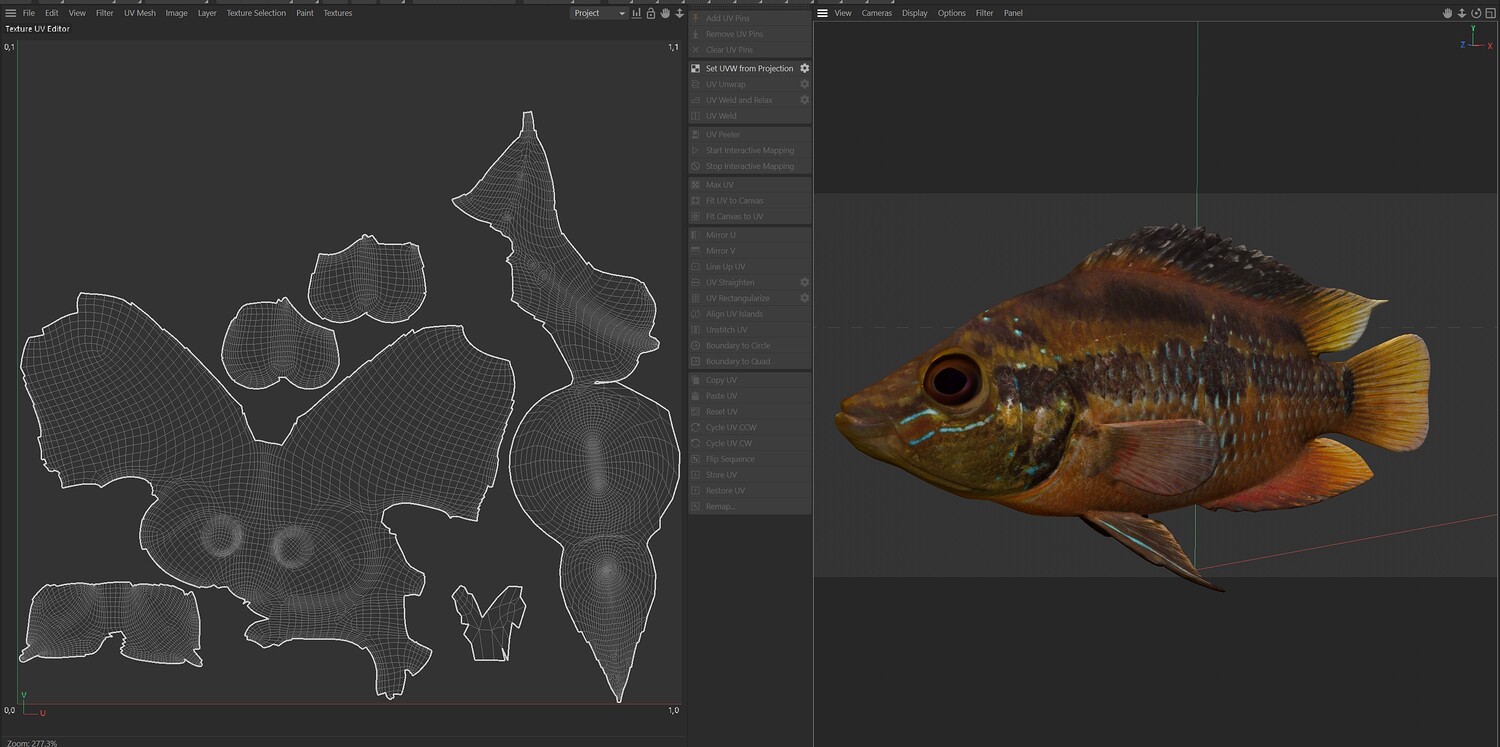The width and height of the screenshot is (1500, 747).
Task: Open the gear settings beside UV Rectangularize
Action: pos(804,298)
